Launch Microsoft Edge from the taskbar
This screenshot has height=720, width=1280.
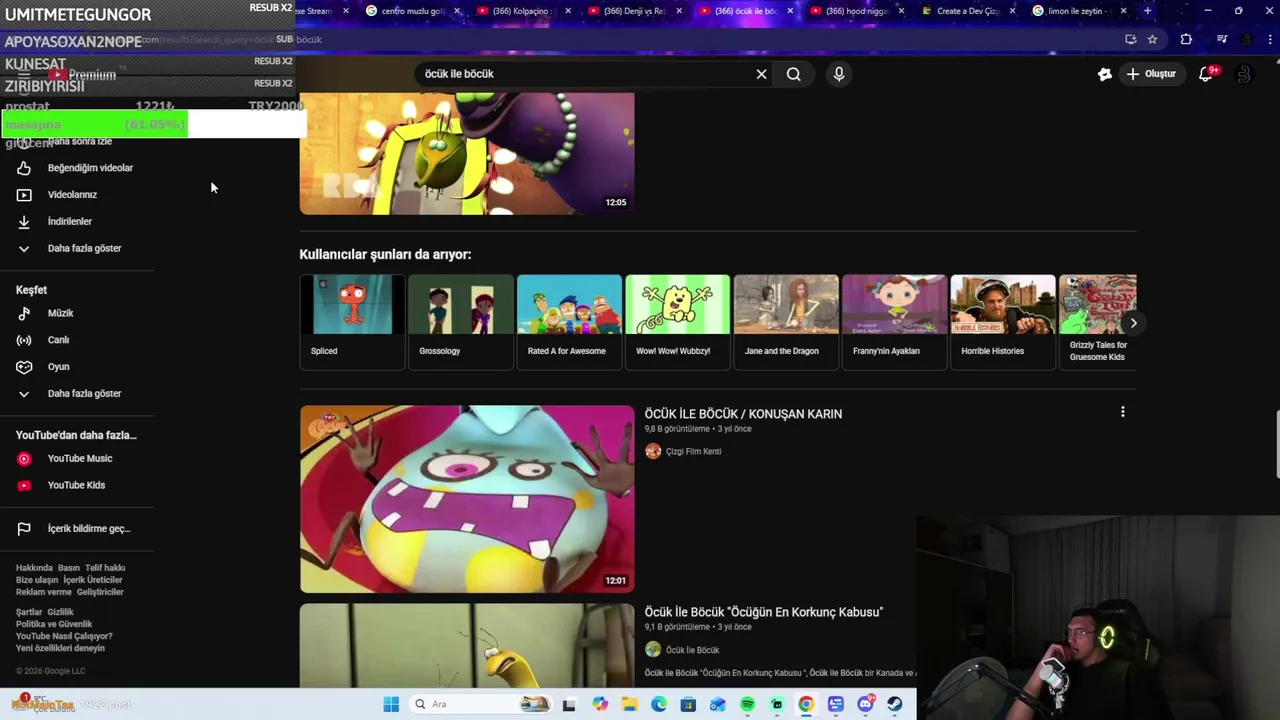click(659, 704)
